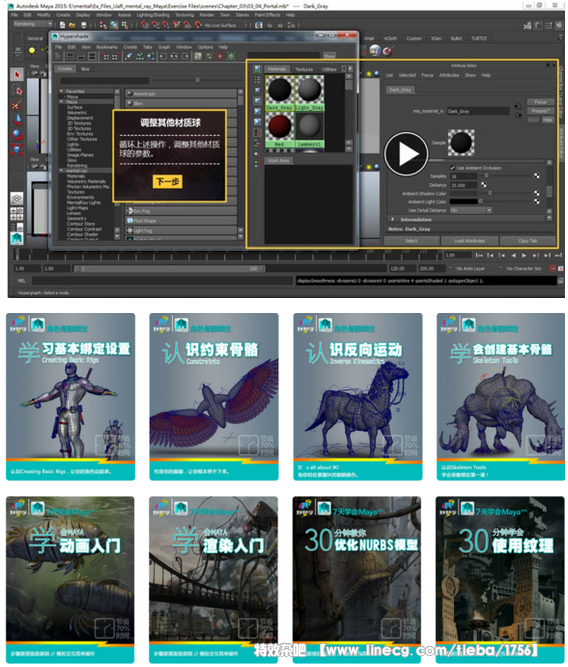
Task: Click the Load Attributes button
Action: pyautogui.click(x=469, y=241)
